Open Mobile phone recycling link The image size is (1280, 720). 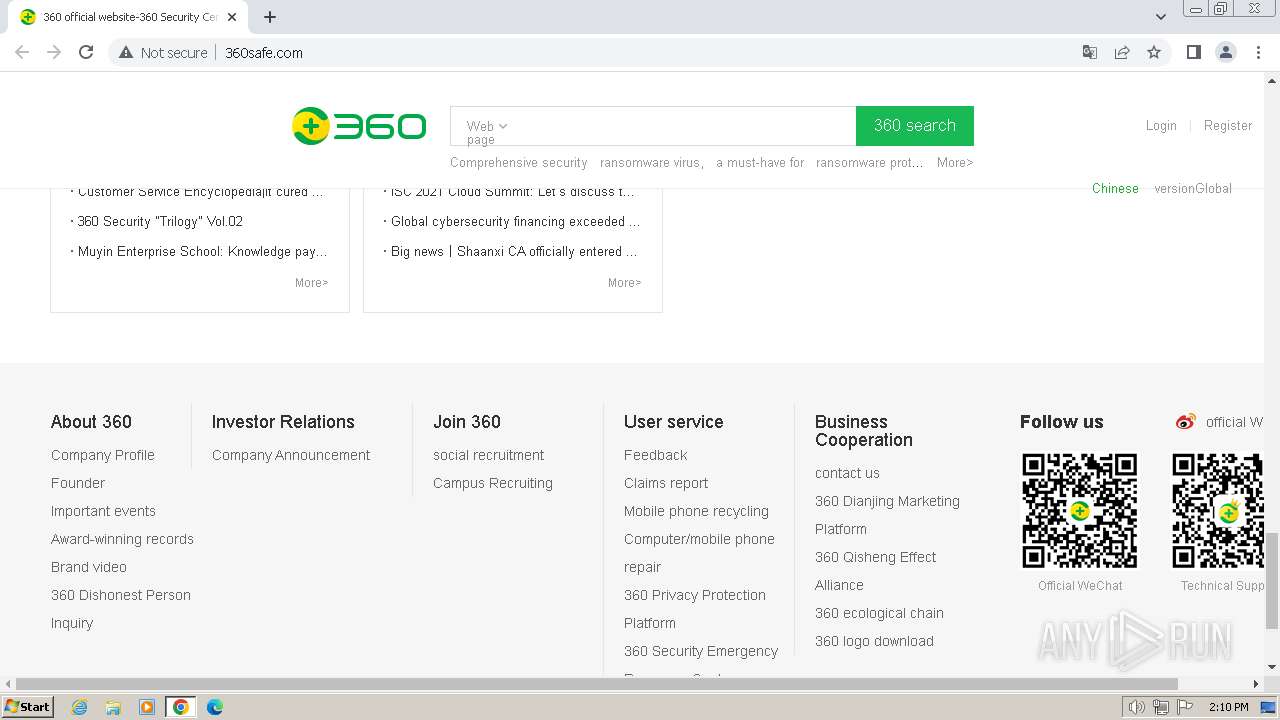pyautogui.click(x=696, y=511)
